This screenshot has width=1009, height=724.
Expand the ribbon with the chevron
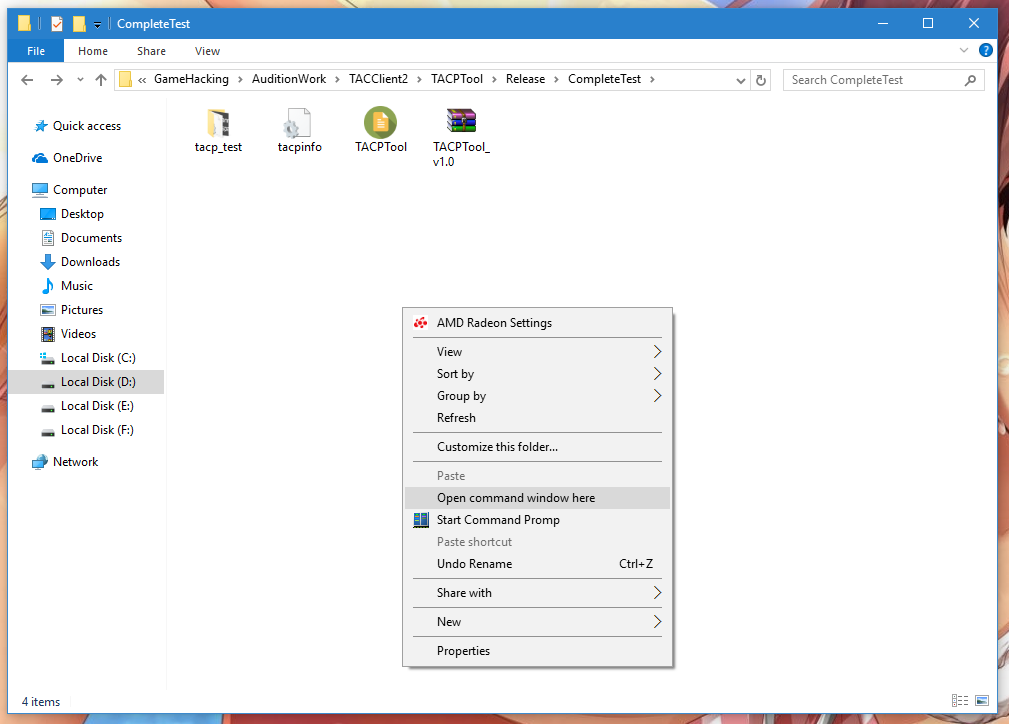pos(964,51)
